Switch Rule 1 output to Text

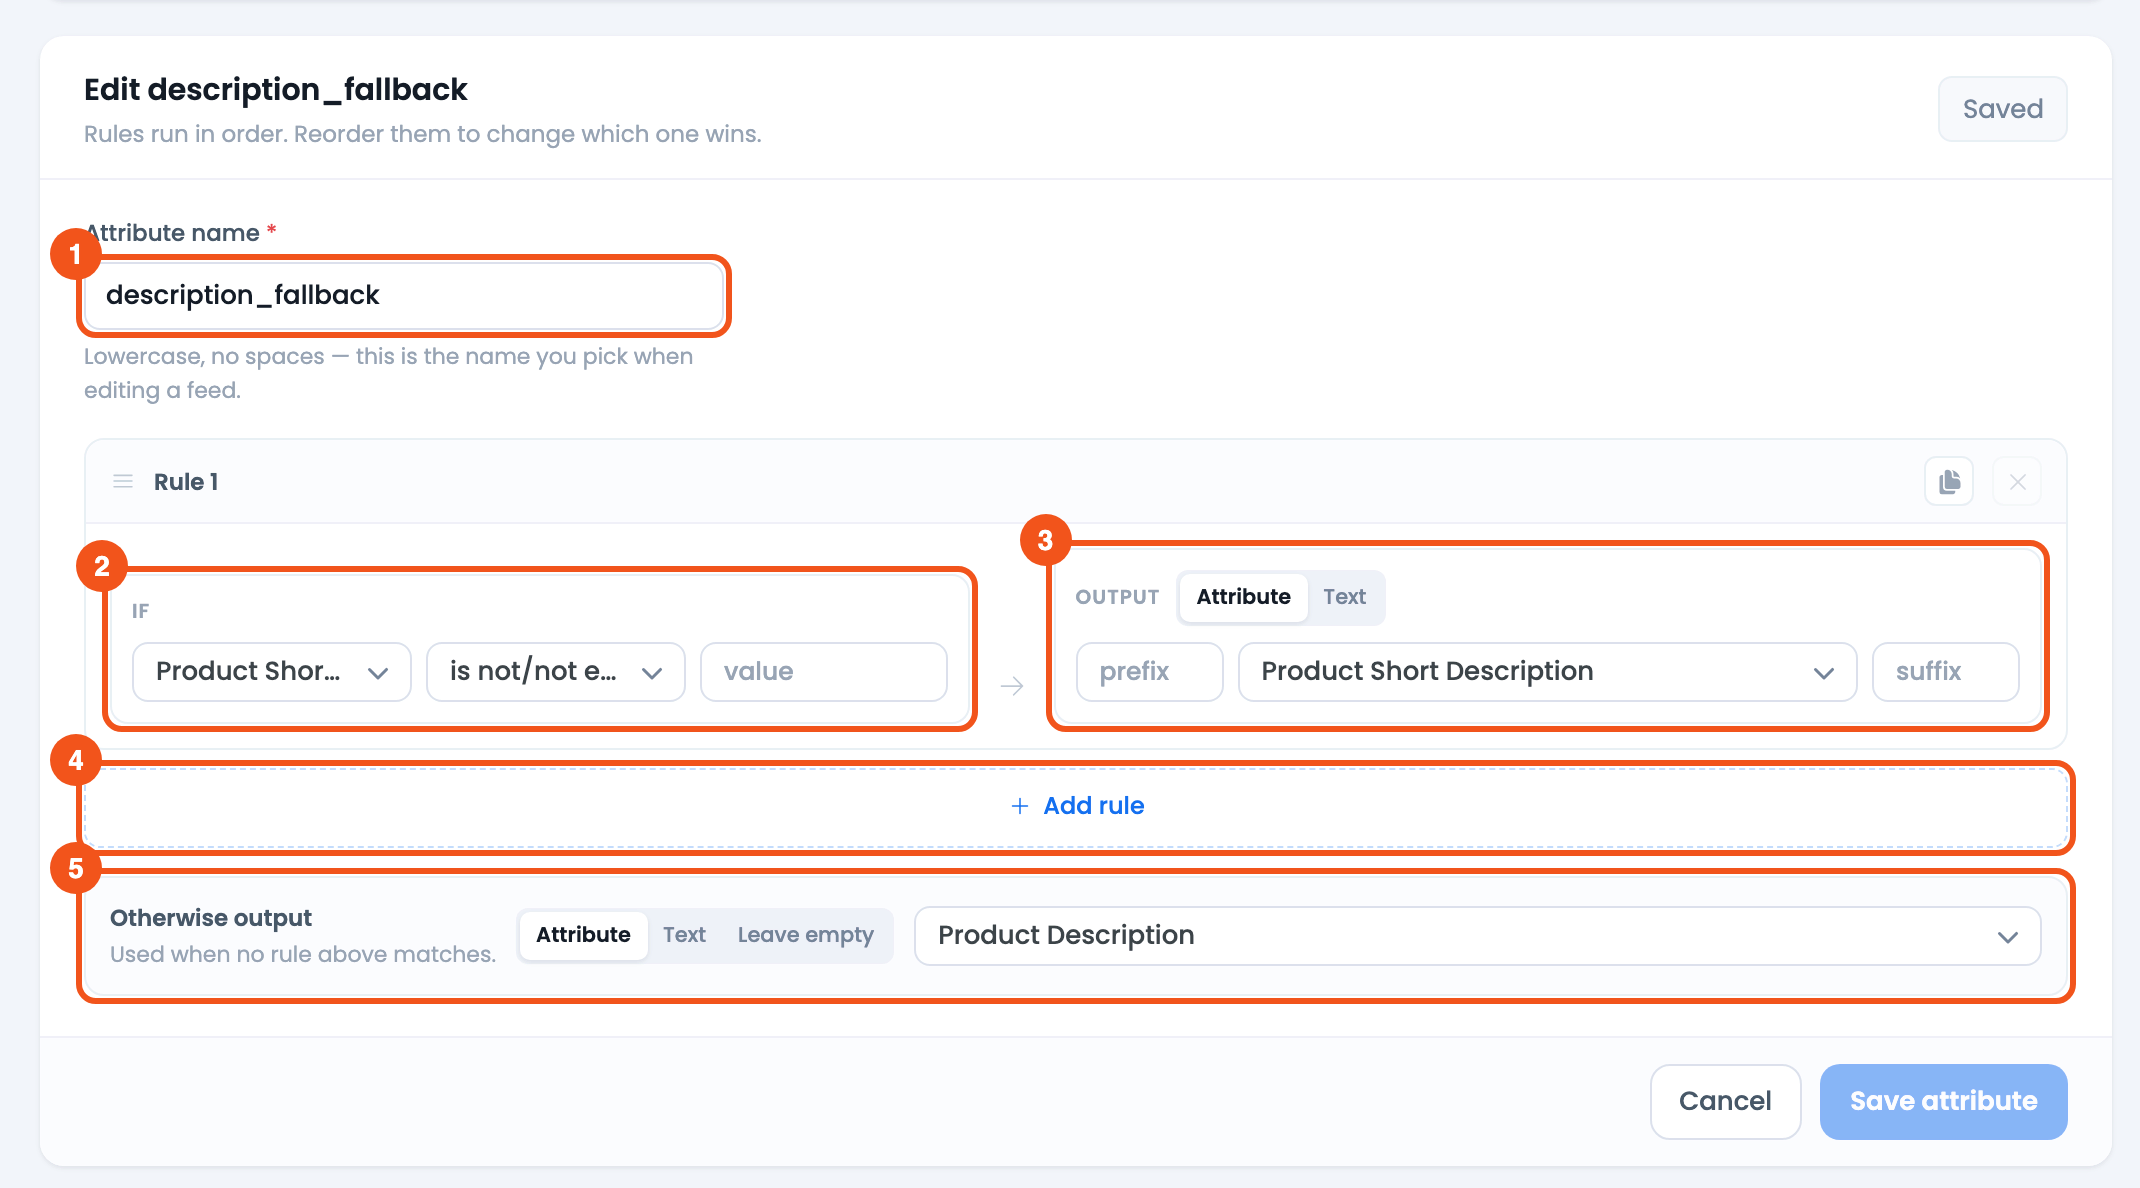tap(1344, 597)
